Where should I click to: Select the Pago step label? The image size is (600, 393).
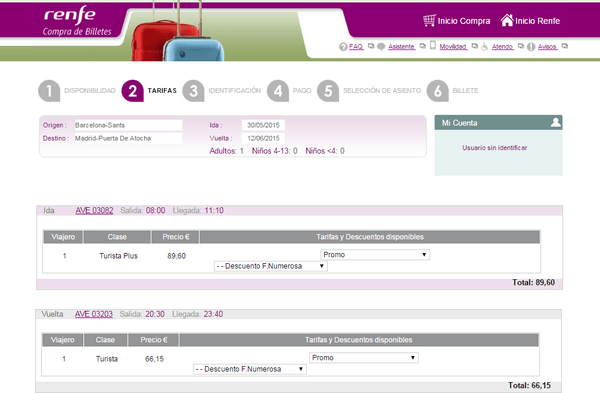302,91
